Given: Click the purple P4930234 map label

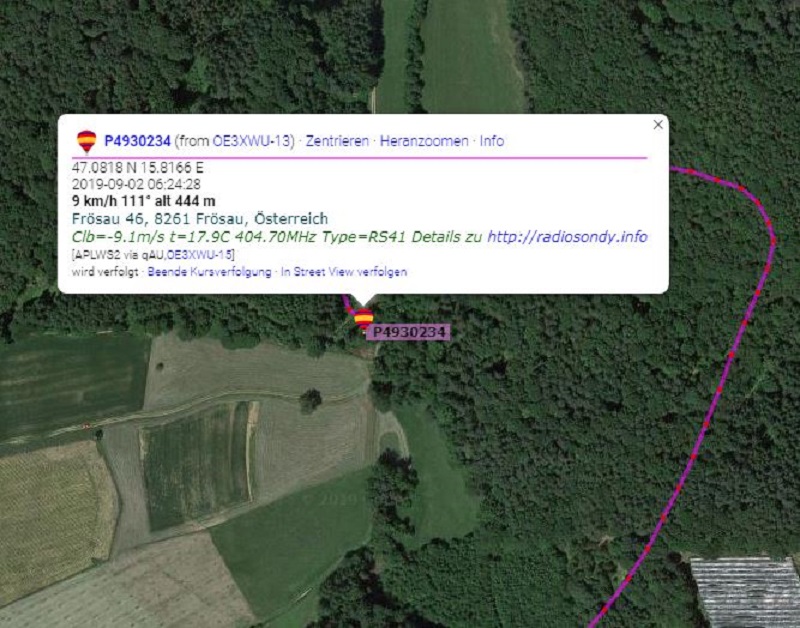Looking at the screenshot, I should click(408, 332).
